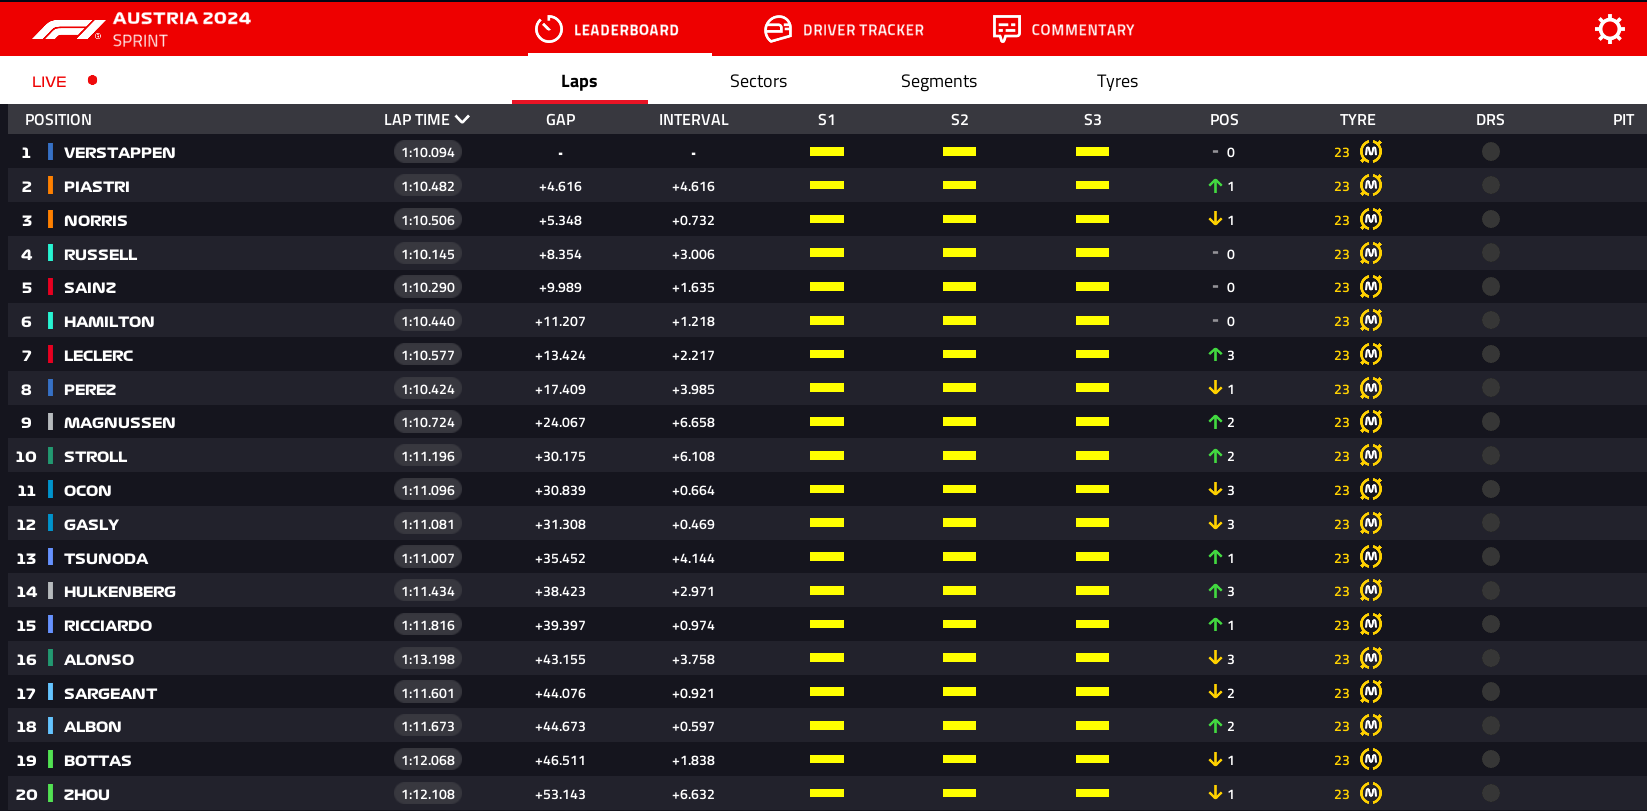The width and height of the screenshot is (1647, 811).
Task: Click Russell's medium tyre icon
Action: point(1371,254)
